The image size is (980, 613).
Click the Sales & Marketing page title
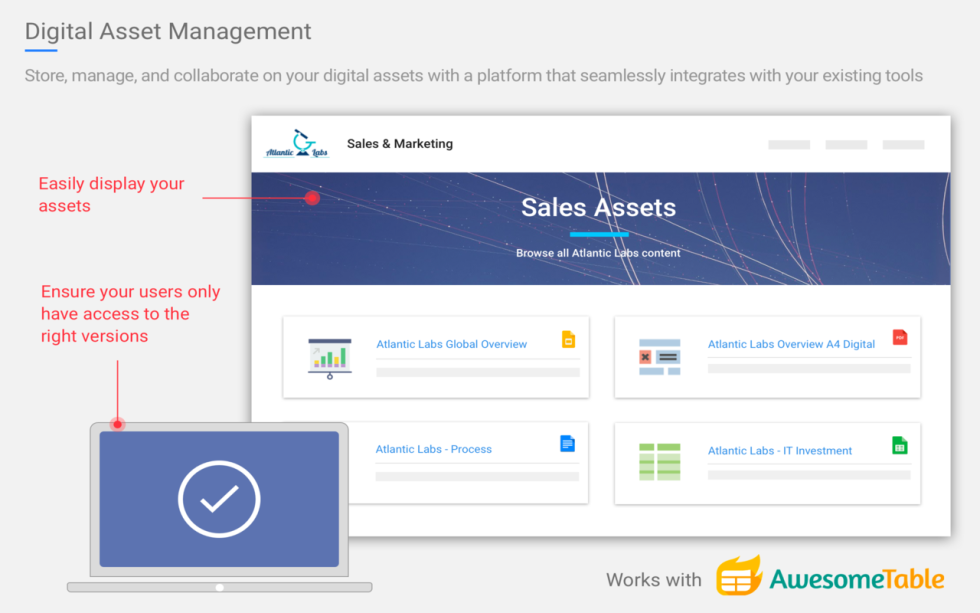coord(400,144)
